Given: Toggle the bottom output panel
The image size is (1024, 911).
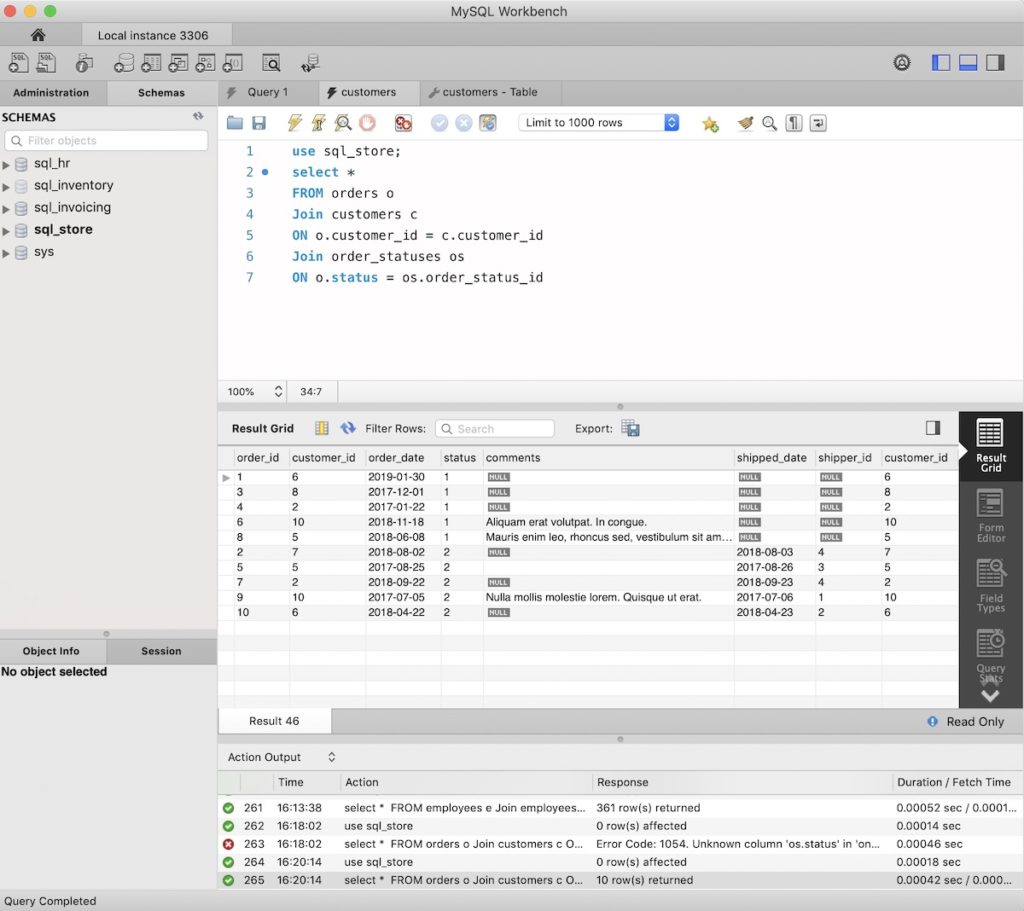Looking at the screenshot, I should tap(968, 63).
